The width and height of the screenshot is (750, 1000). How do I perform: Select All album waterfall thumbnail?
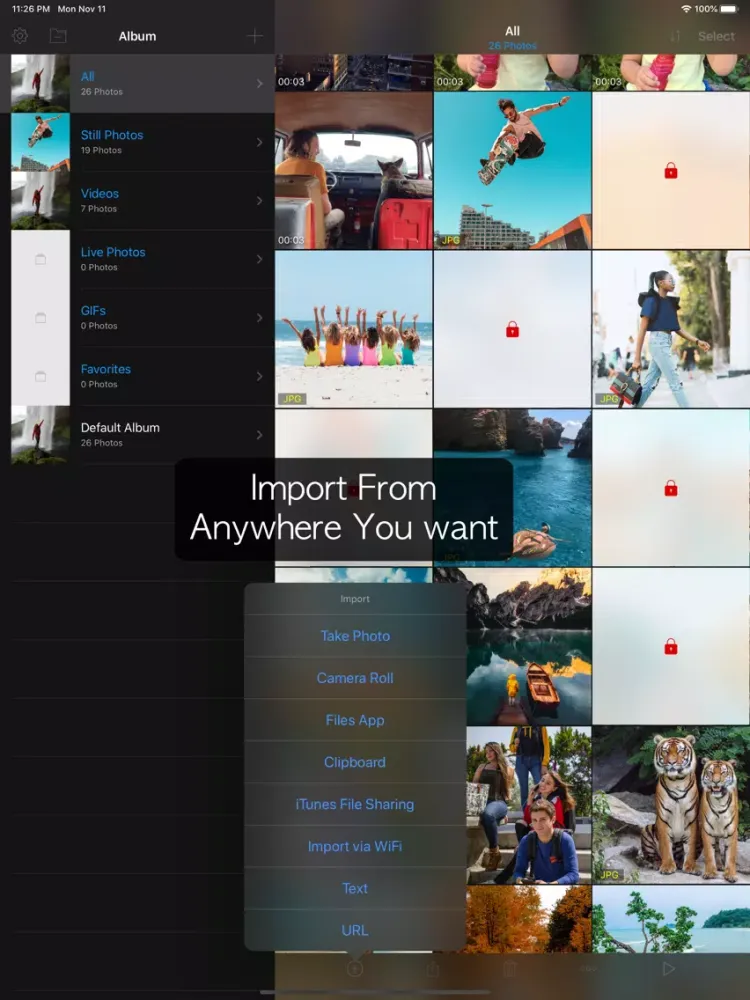pyautogui.click(x=40, y=84)
